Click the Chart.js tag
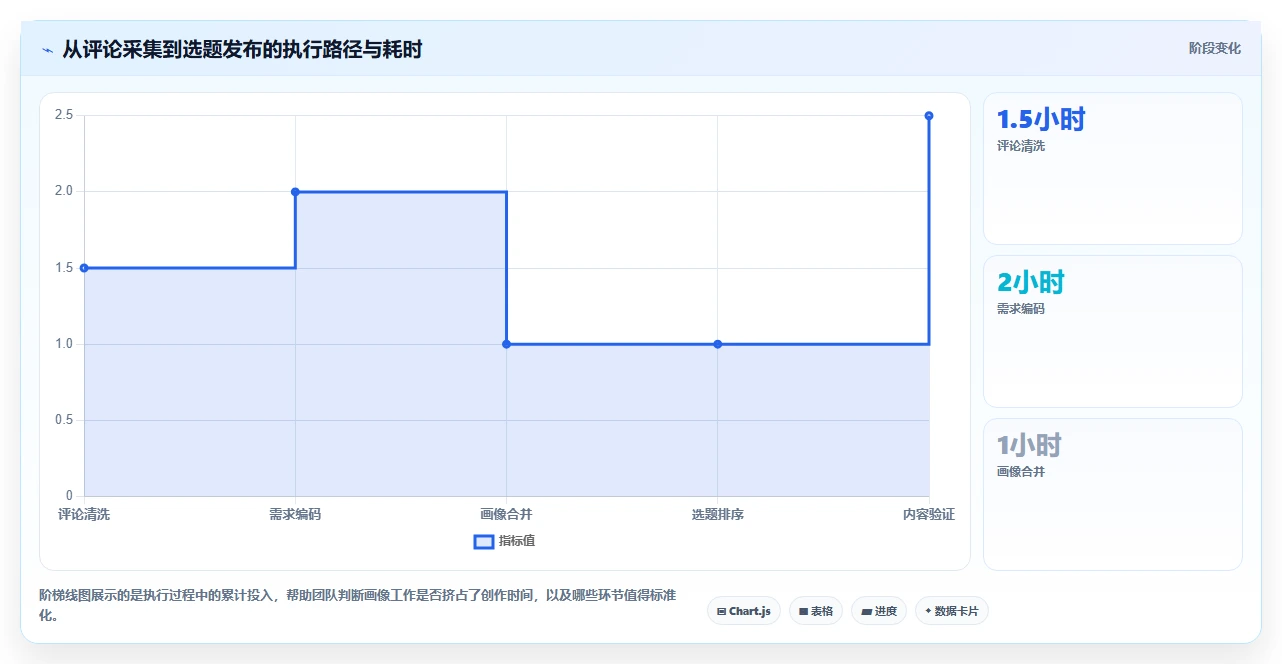 click(x=744, y=611)
